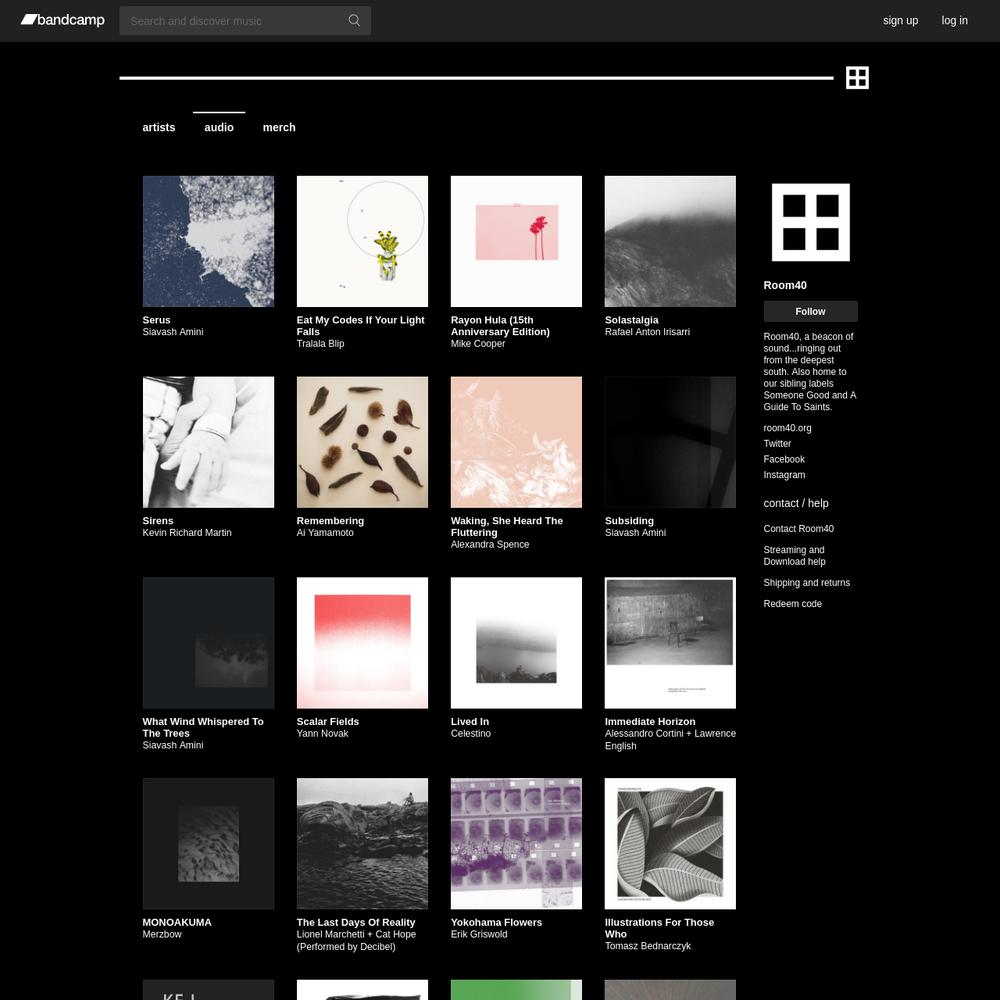
Task: Open the sign up link
Action: pos(901,20)
